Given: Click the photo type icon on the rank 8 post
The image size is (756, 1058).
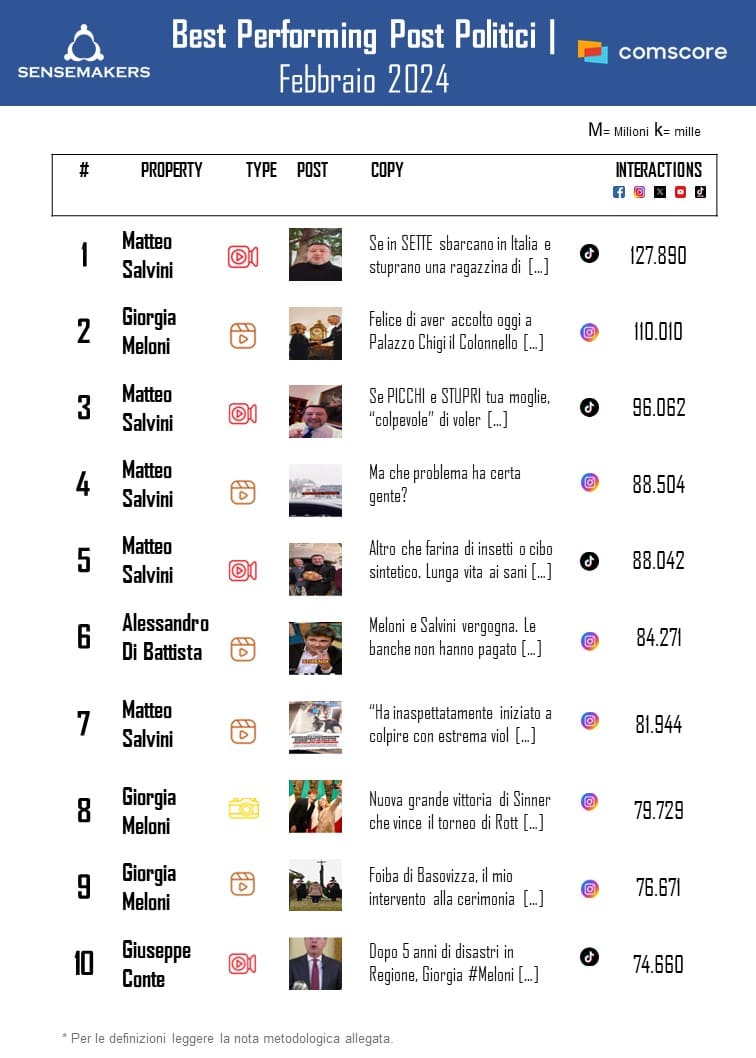Looking at the screenshot, I should (x=243, y=808).
